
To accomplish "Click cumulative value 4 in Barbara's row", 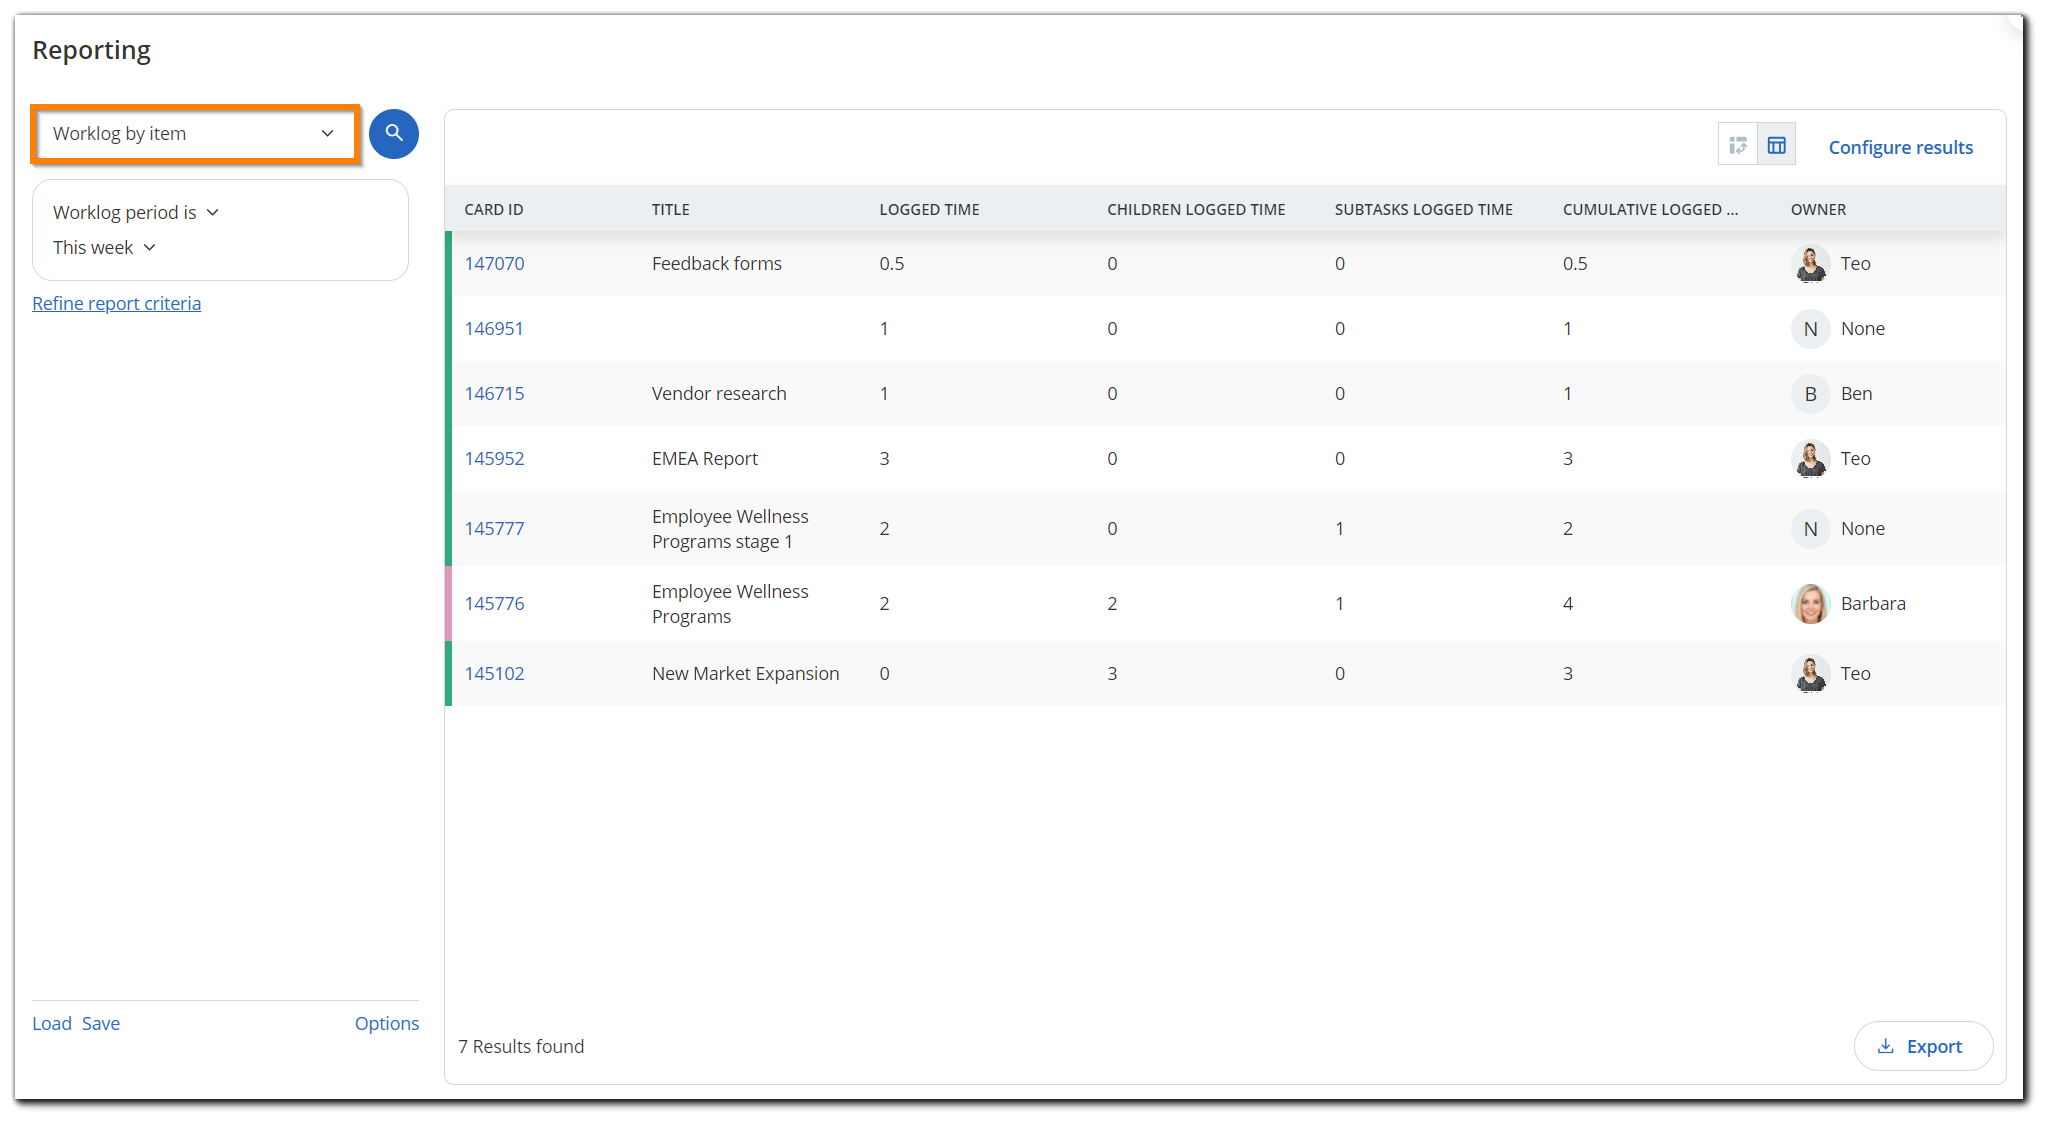I will click(x=1568, y=604).
